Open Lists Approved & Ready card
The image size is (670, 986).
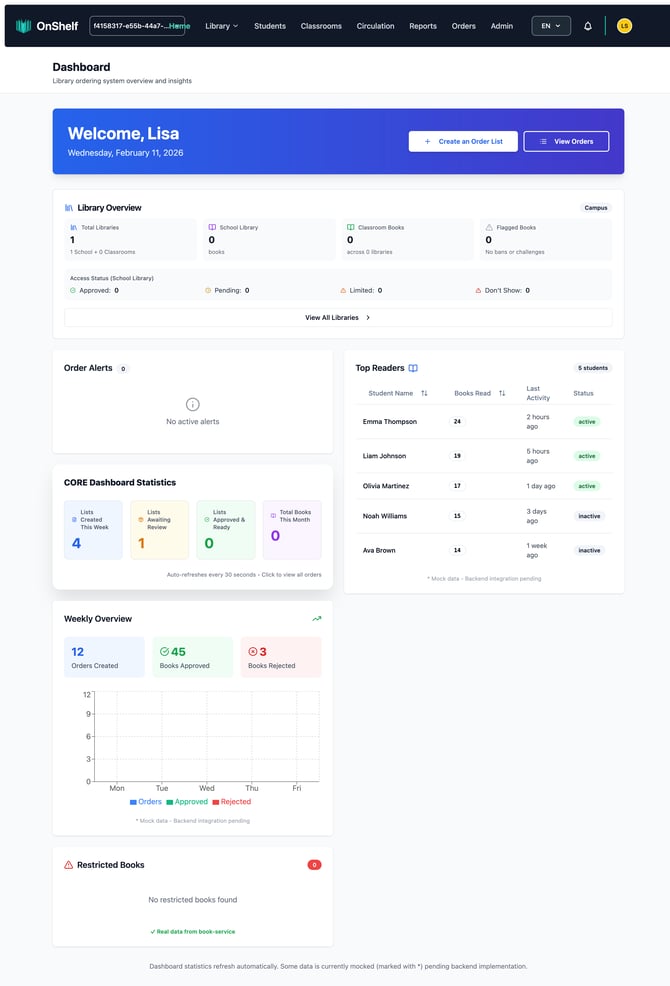pyautogui.click(x=226, y=530)
